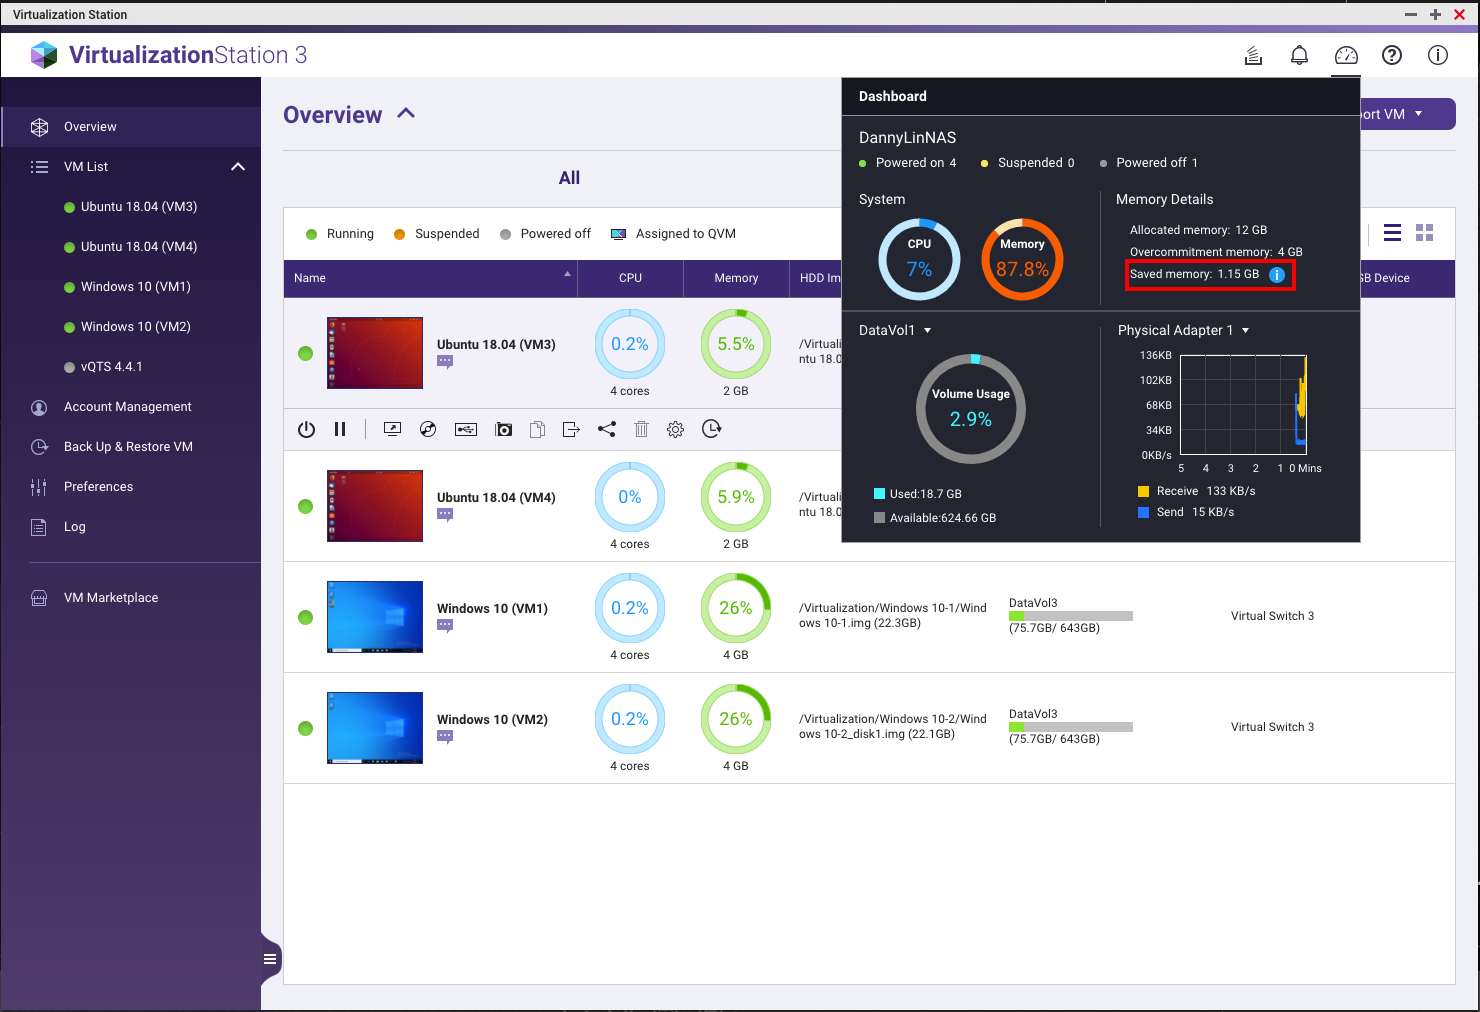Click the clone/copy icon in the VM toolbar
Screen dimensions: 1480x1012
pos(537,429)
